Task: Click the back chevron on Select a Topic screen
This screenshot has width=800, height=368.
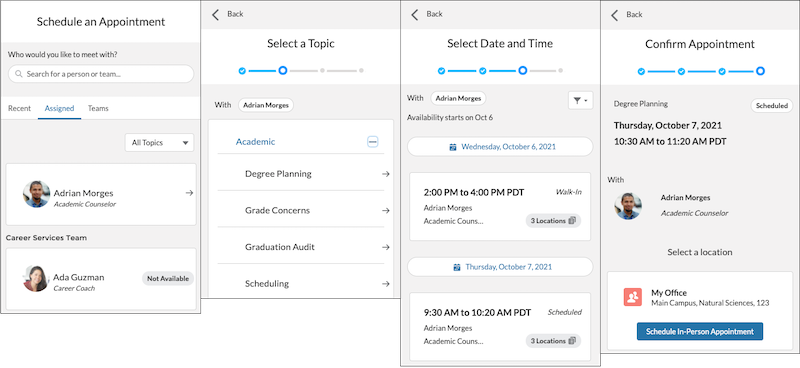Action: [215, 14]
